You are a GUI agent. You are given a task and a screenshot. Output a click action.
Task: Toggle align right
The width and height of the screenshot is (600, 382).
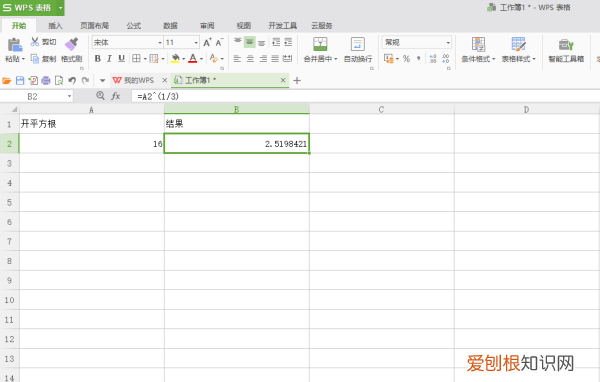coord(263,58)
